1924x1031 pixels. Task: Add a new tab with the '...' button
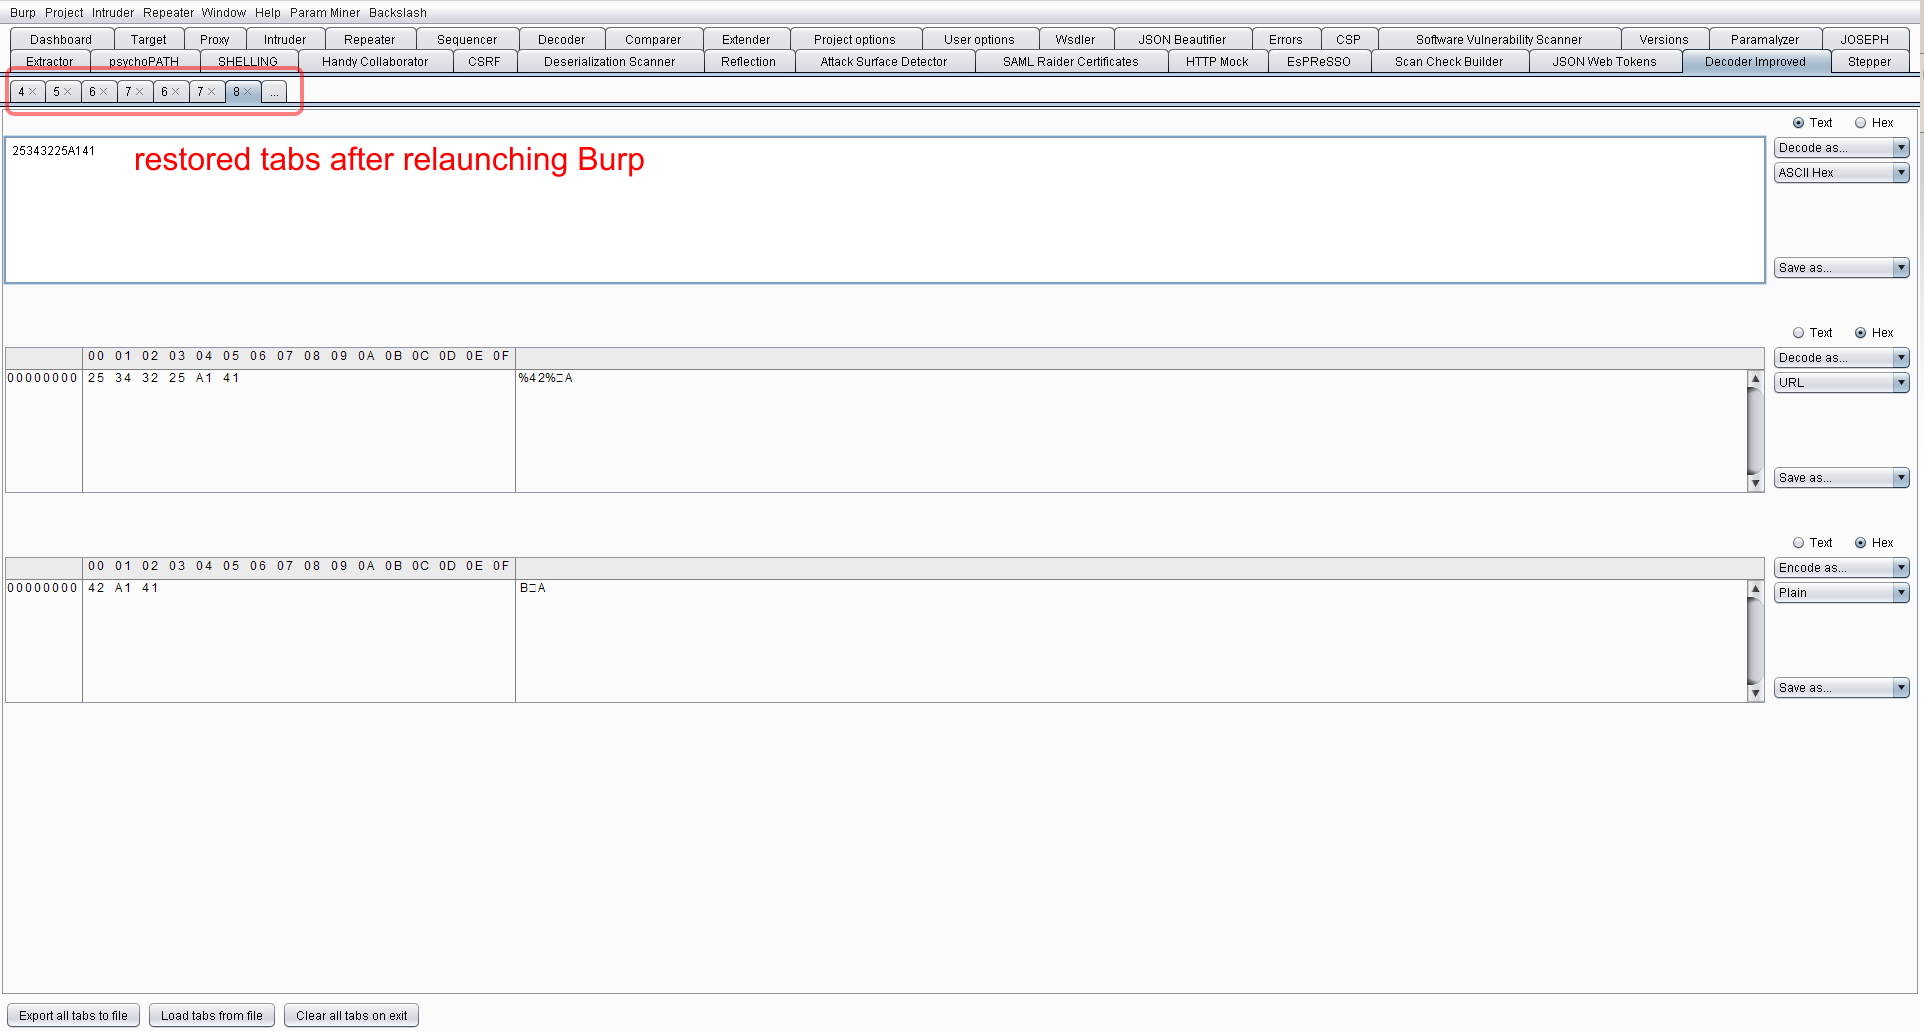274,92
